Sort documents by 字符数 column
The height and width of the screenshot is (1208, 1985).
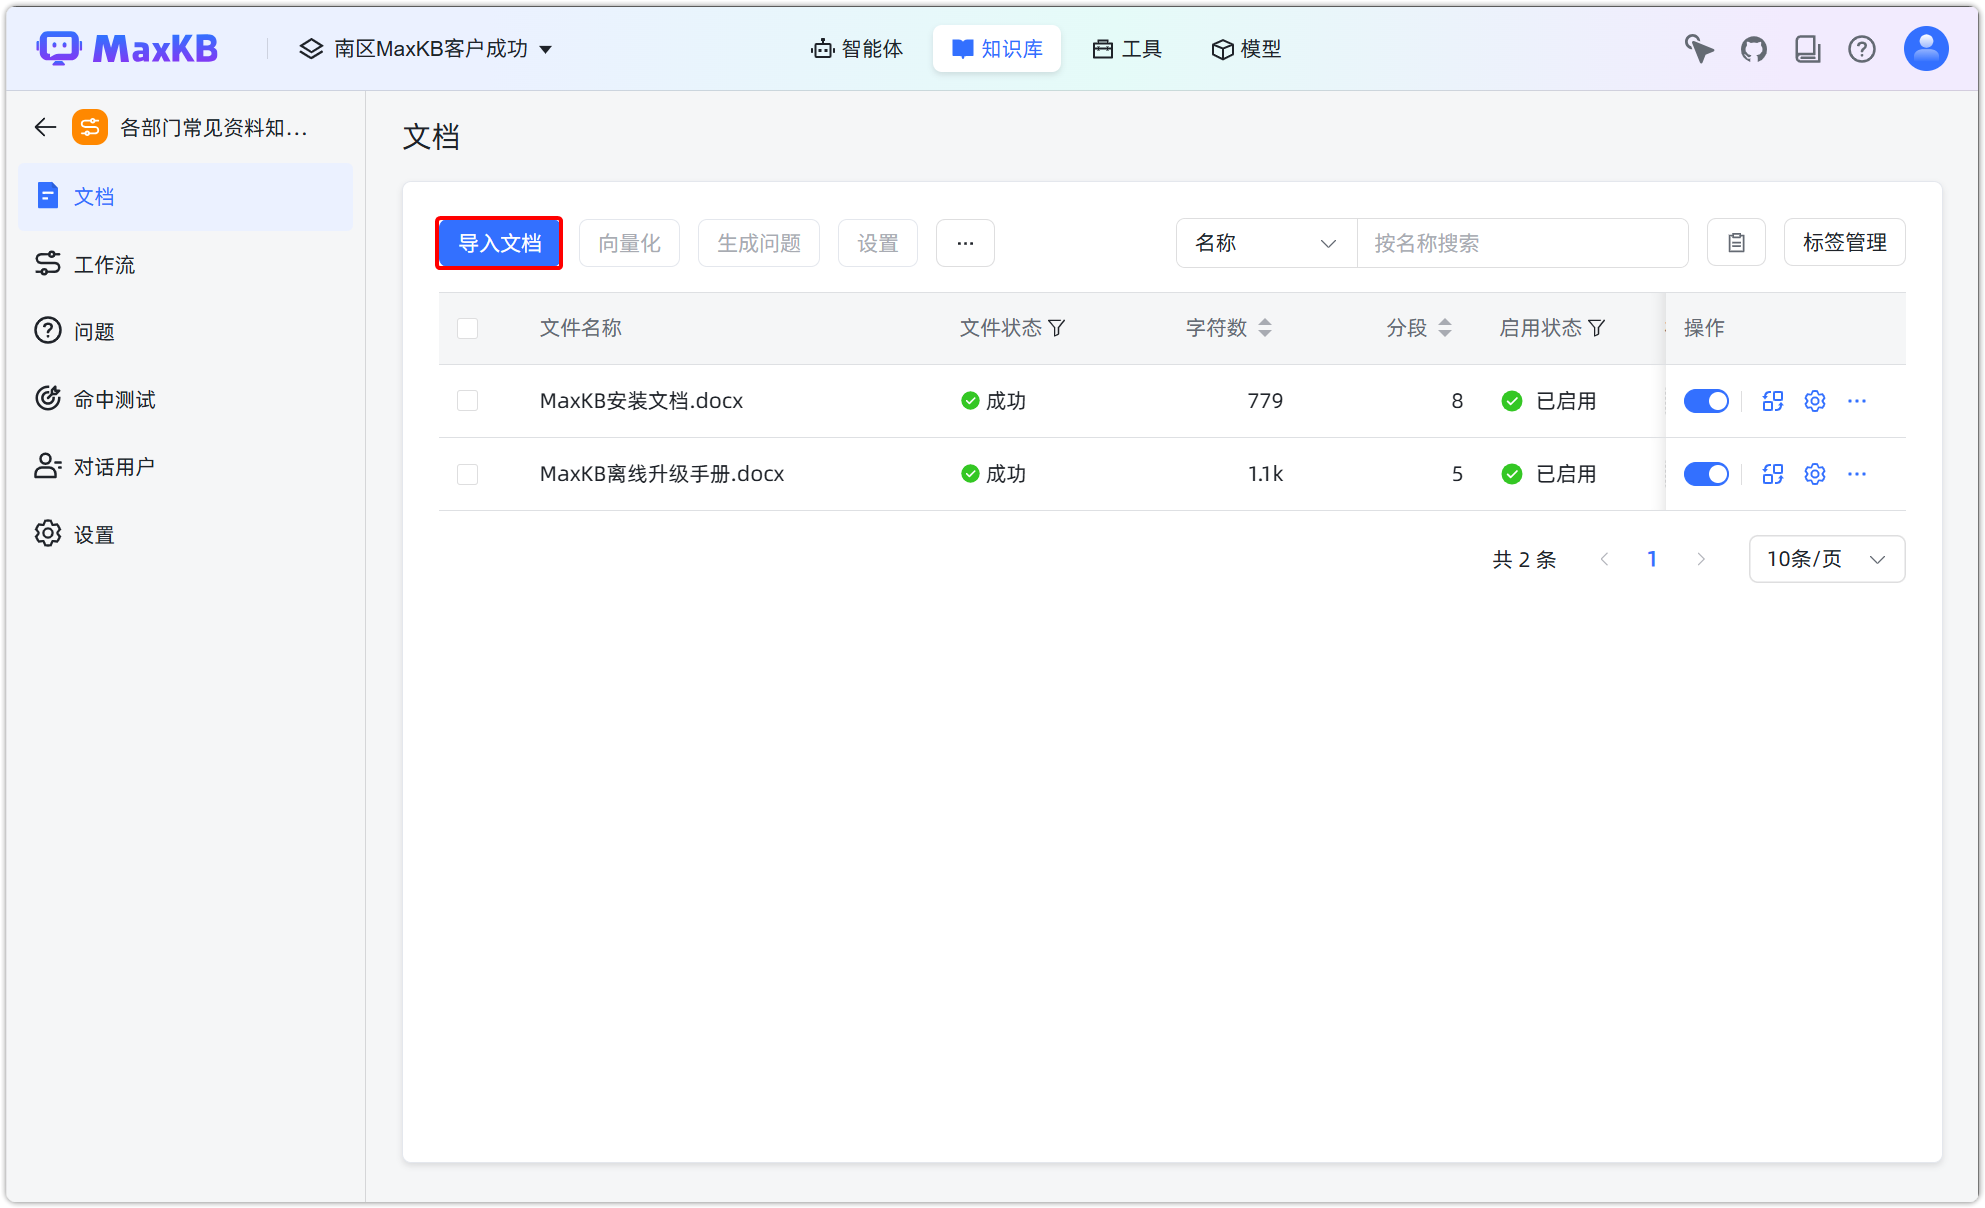pos(1266,327)
